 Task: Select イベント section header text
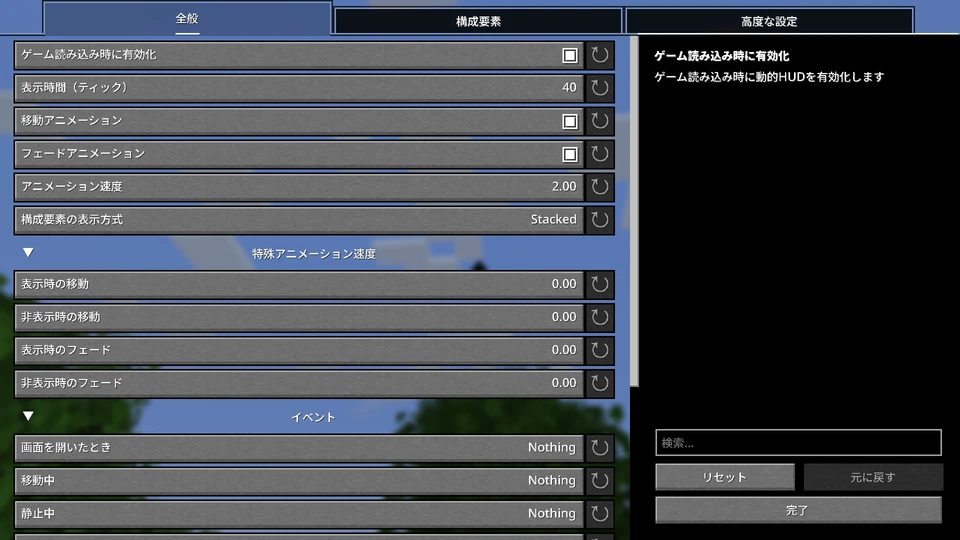pos(313,417)
